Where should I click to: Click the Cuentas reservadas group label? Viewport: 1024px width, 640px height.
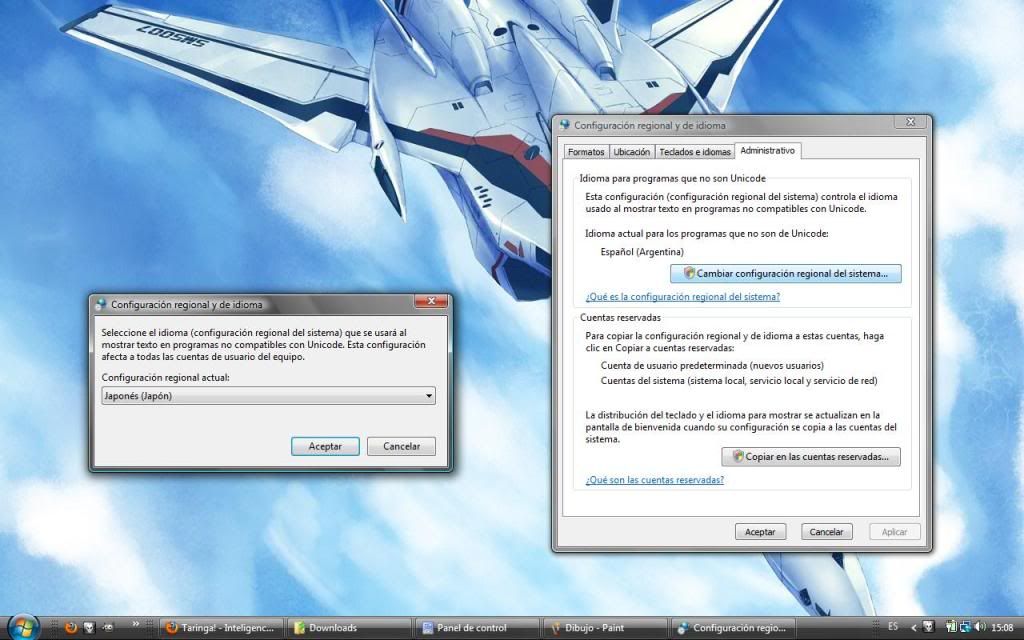pos(620,317)
